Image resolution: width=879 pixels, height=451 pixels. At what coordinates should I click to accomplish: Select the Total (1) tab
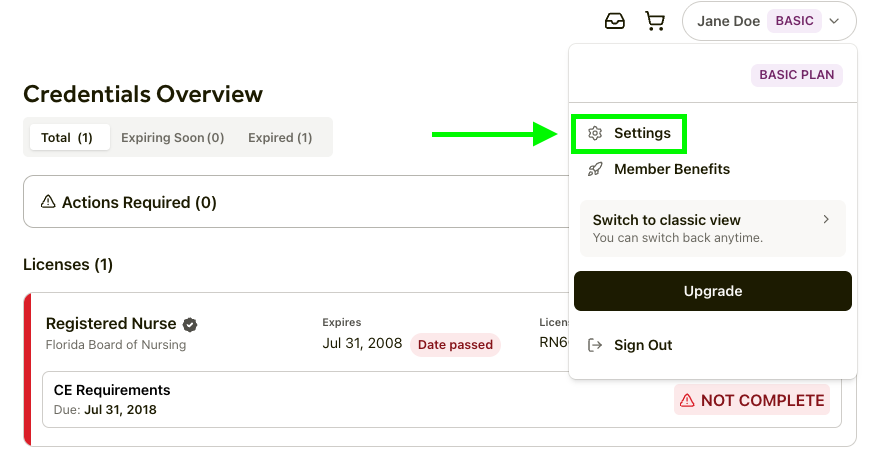[x=68, y=138]
